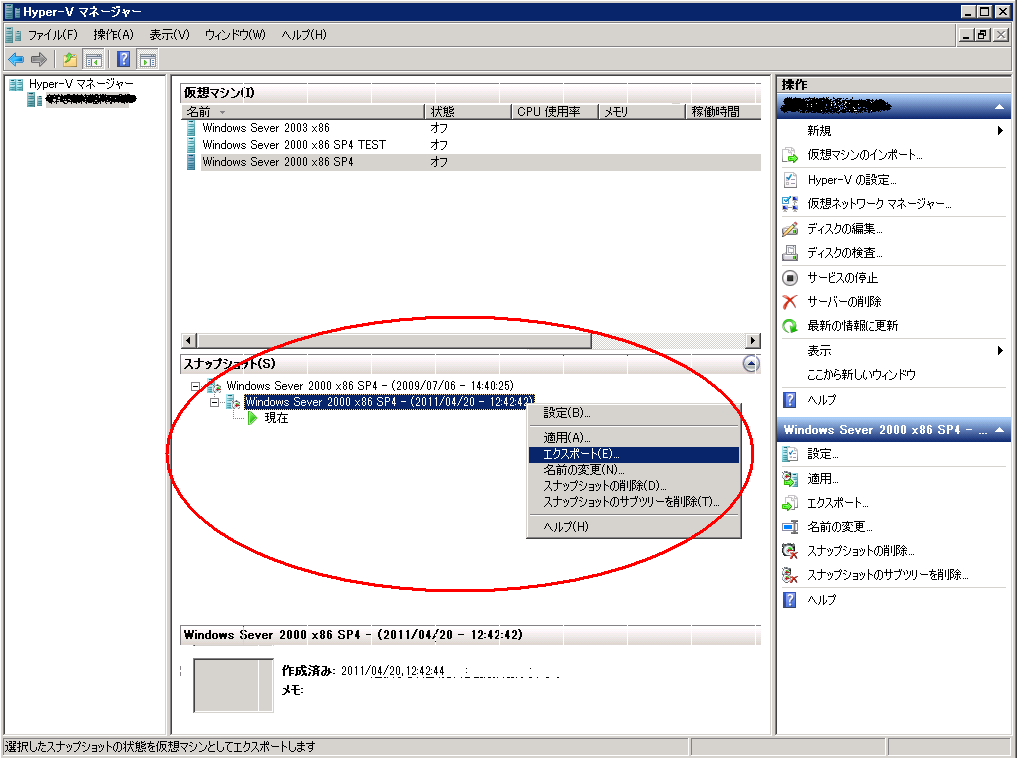The height and width of the screenshot is (758, 1017).
Task: Click the スナップショットの削除 icon in actions pane
Action: [x=789, y=551]
